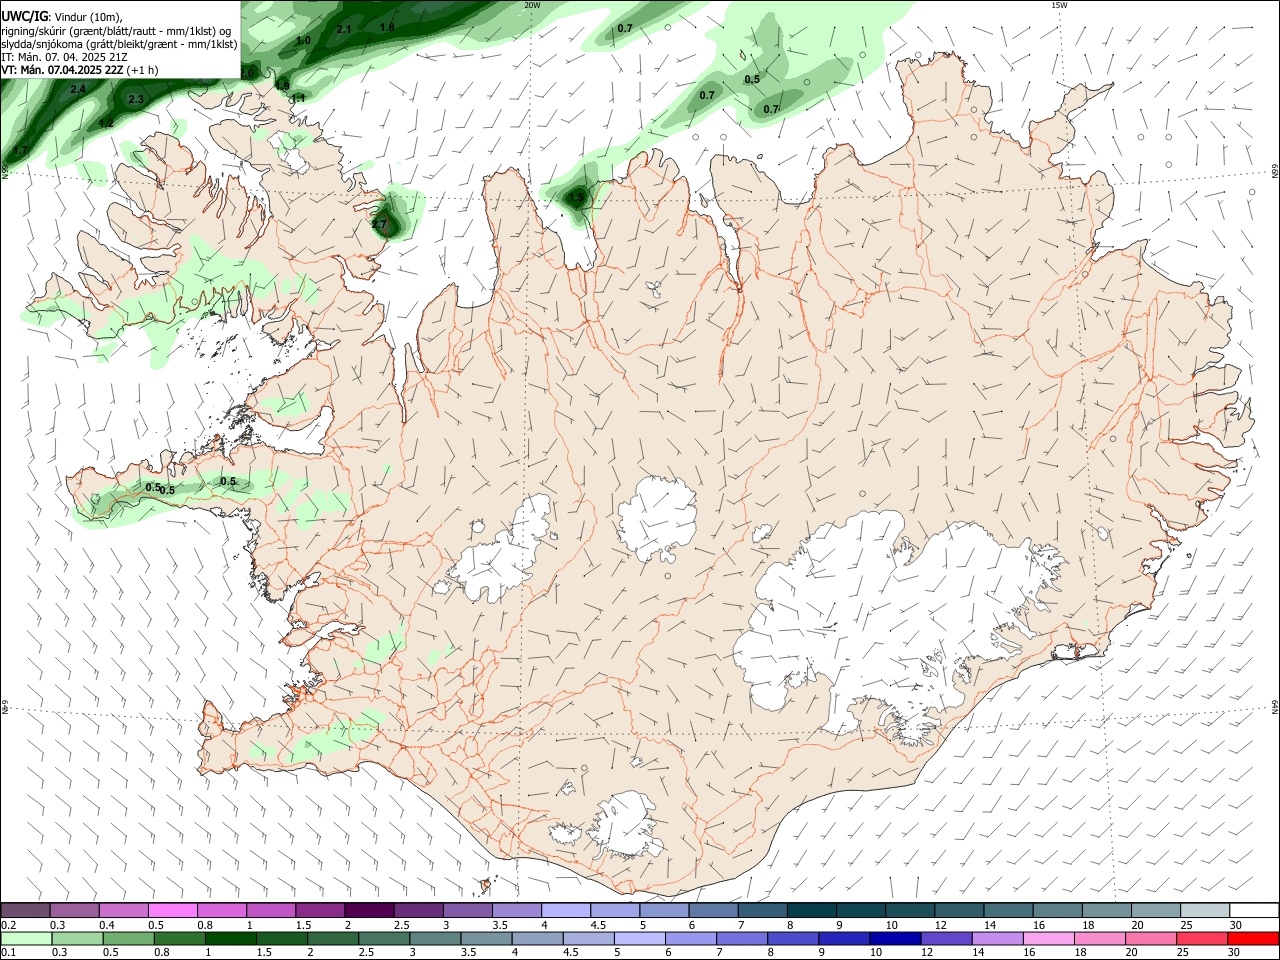
Task: Choose the darkest green swatch between 1 and 1.5
Action: click(x=230, y=938)
